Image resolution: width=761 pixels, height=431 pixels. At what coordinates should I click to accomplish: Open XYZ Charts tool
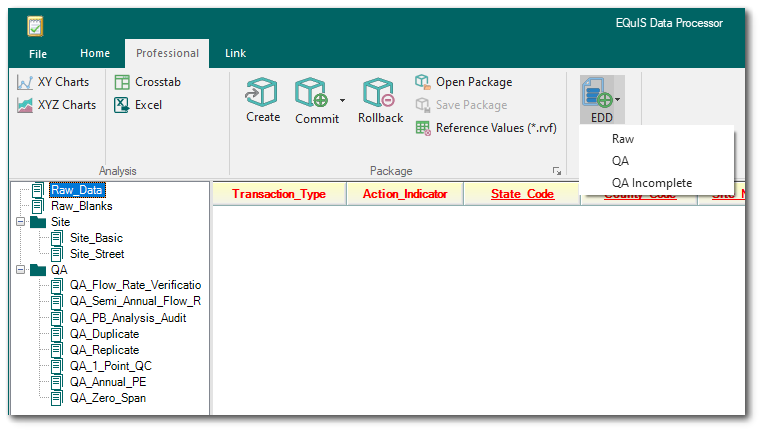pos(26,105)
